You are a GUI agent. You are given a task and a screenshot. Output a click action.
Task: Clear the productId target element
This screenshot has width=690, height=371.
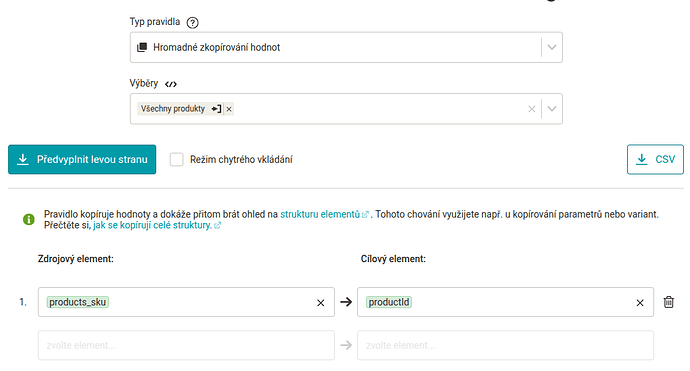[x=640, y=302]
